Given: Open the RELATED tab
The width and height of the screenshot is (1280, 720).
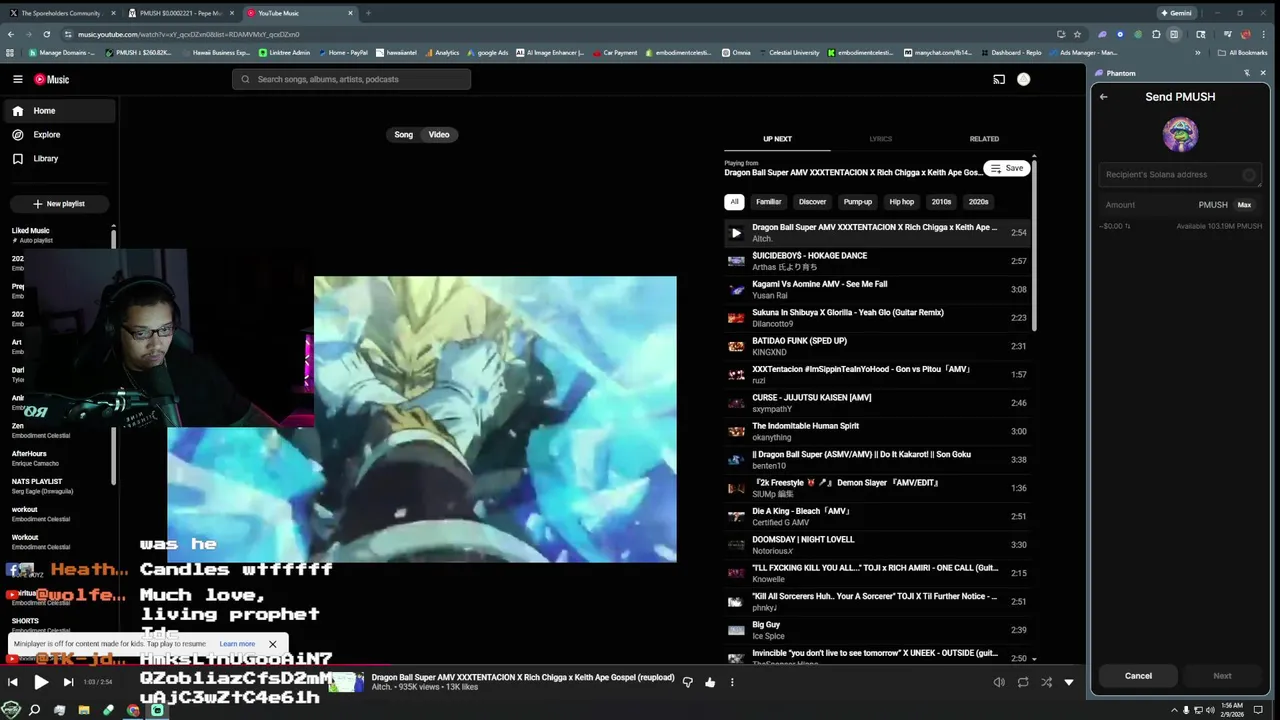Looking at the screenshot, I should pos(984,139).
